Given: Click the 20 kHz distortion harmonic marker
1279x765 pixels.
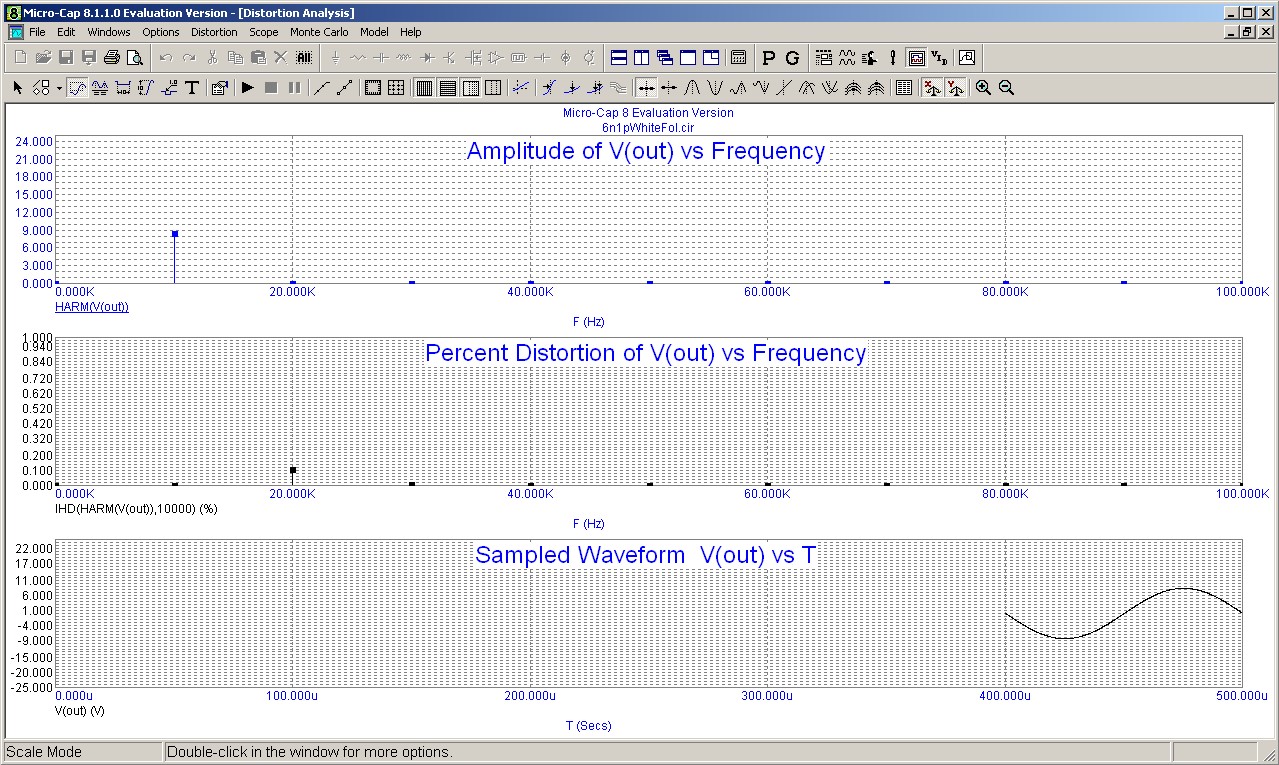Looking at the screenshot, I should 293,469.
